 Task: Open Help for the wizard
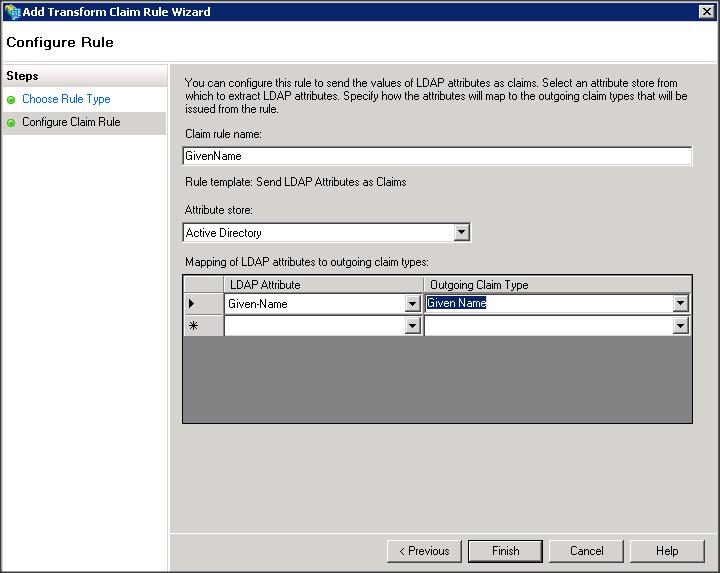[x=667, y=551]
